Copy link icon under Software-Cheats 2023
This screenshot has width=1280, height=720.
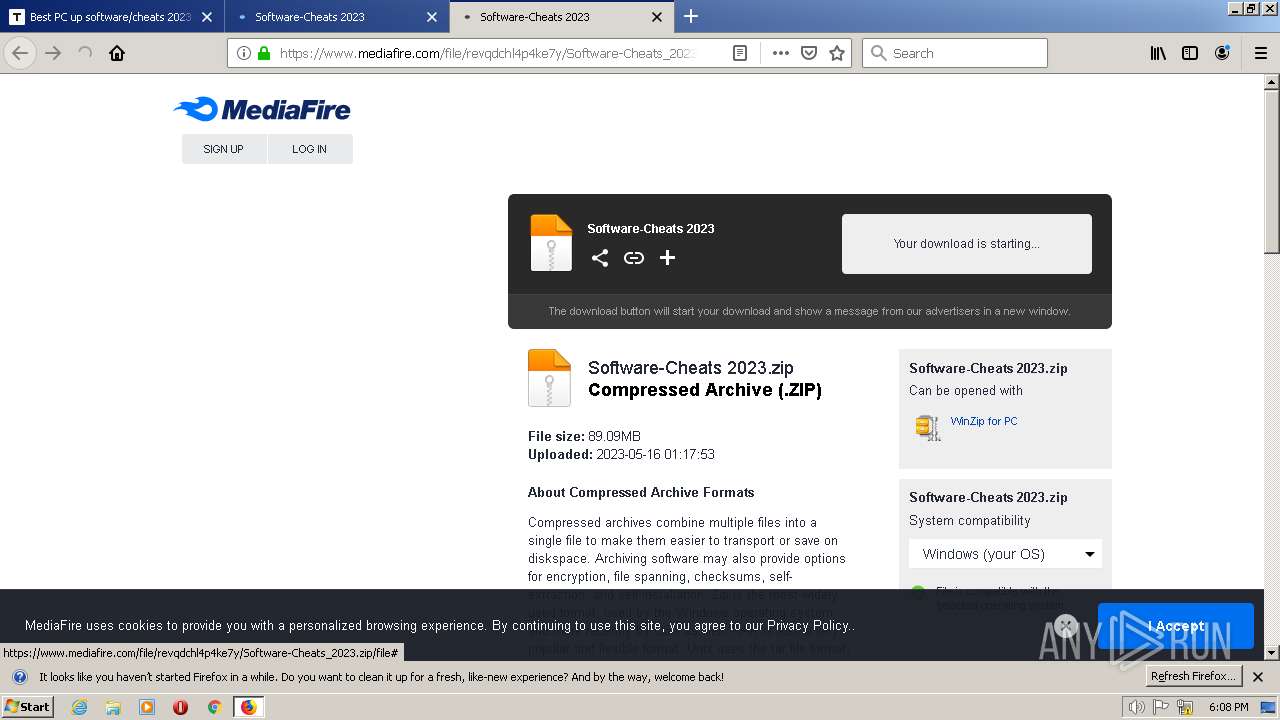click(x=634, y=258)
